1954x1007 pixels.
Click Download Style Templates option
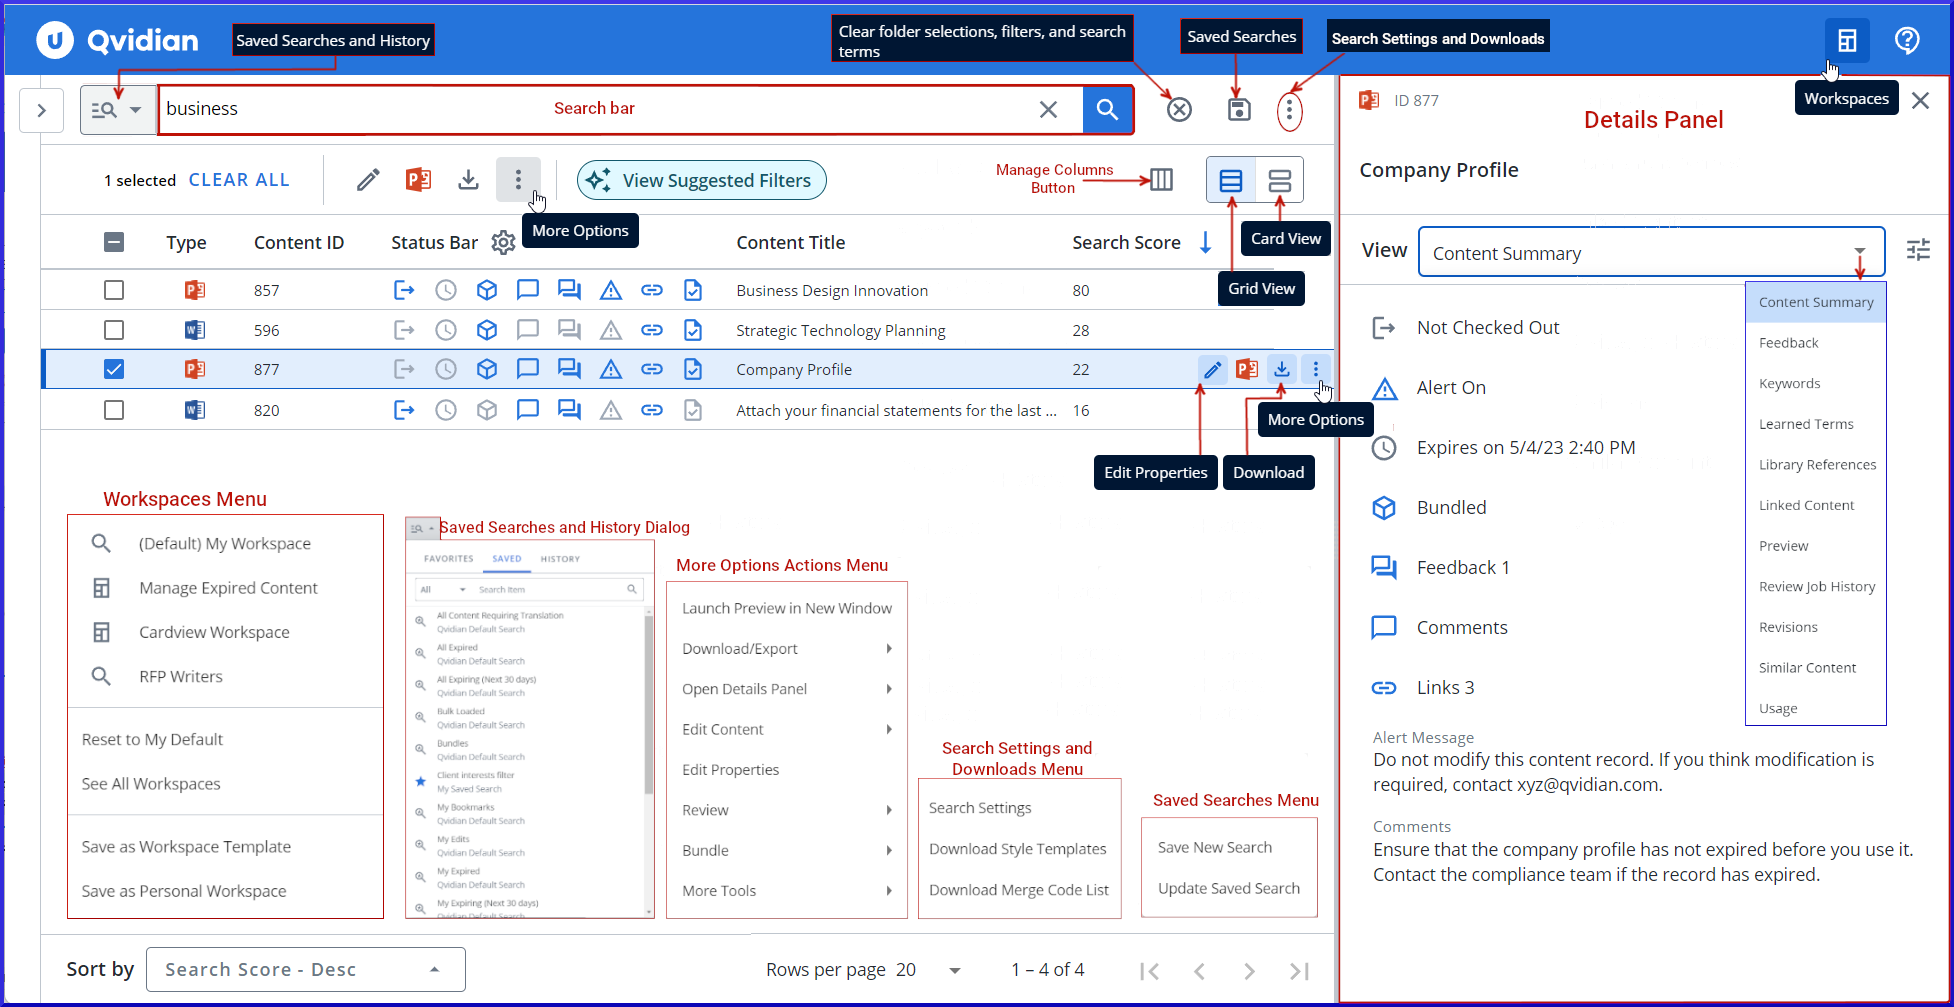coord(1019,849)
